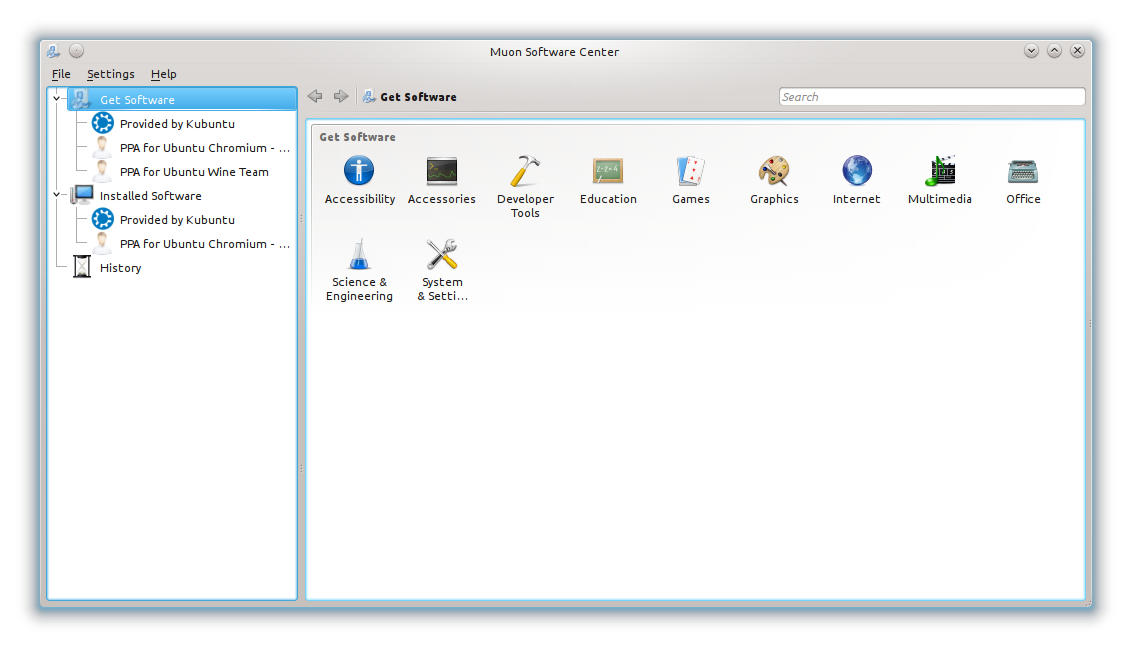Open the Games playing cards icon

pyautogui.click(x=691, y=171)
